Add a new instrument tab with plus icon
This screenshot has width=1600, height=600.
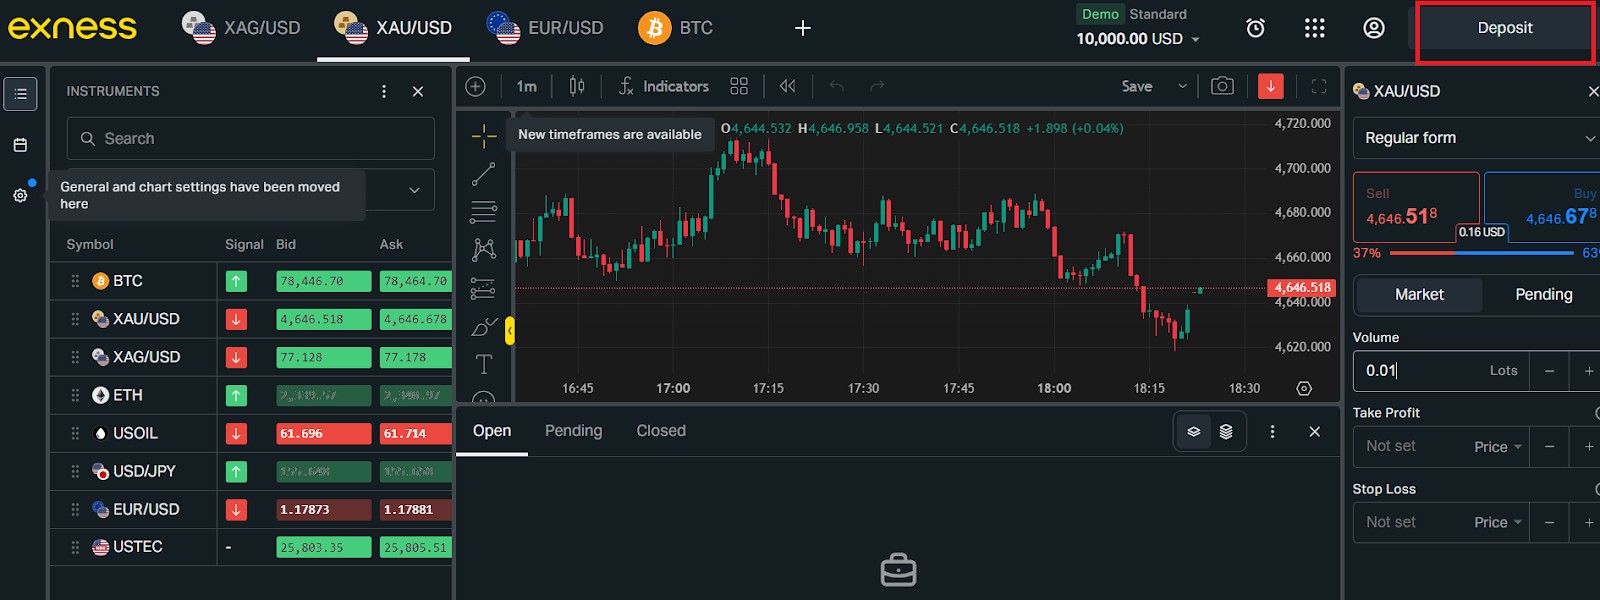point(802,28)
